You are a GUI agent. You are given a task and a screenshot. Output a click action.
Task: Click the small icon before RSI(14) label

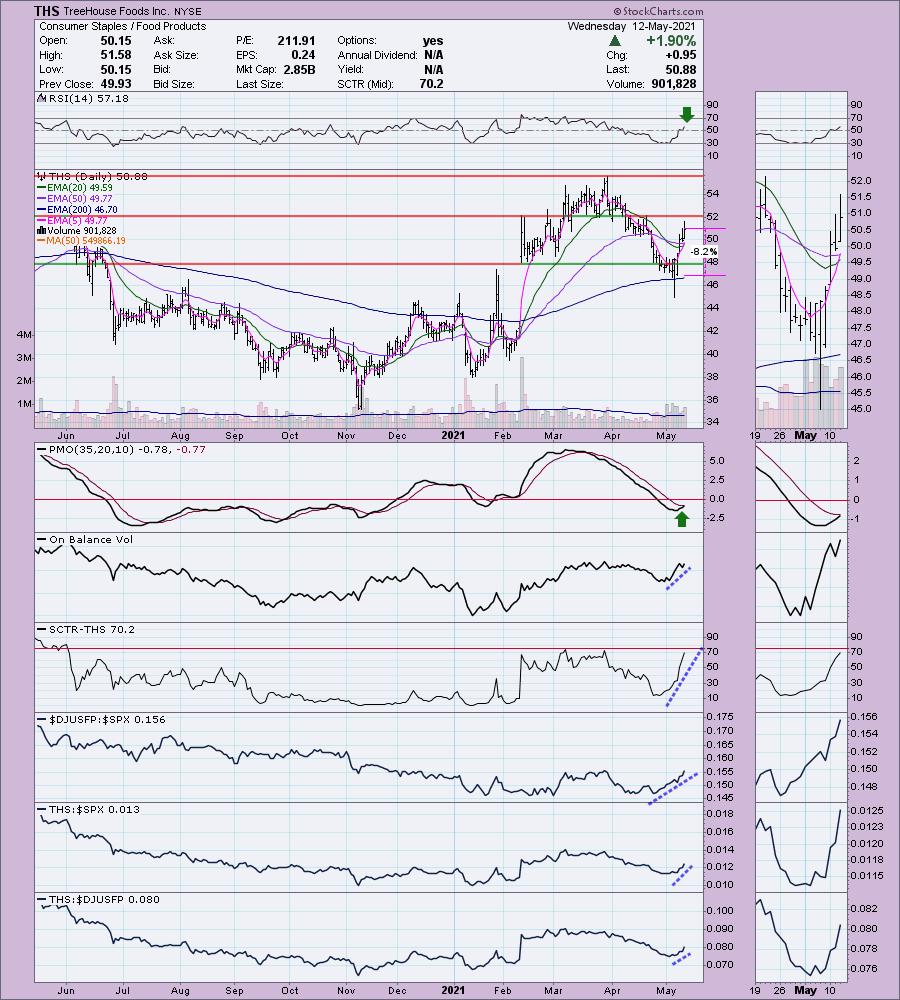41,98
